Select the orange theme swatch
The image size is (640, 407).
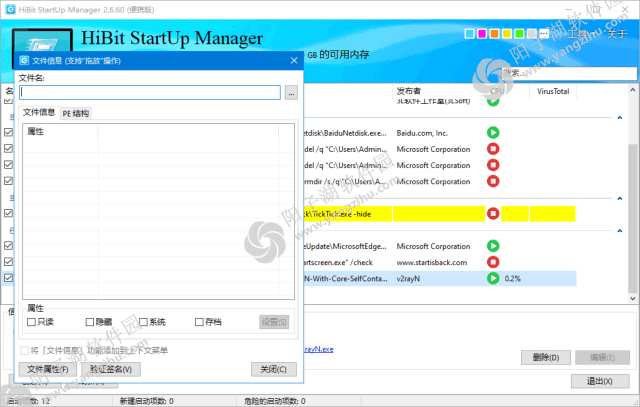(494, 33)
